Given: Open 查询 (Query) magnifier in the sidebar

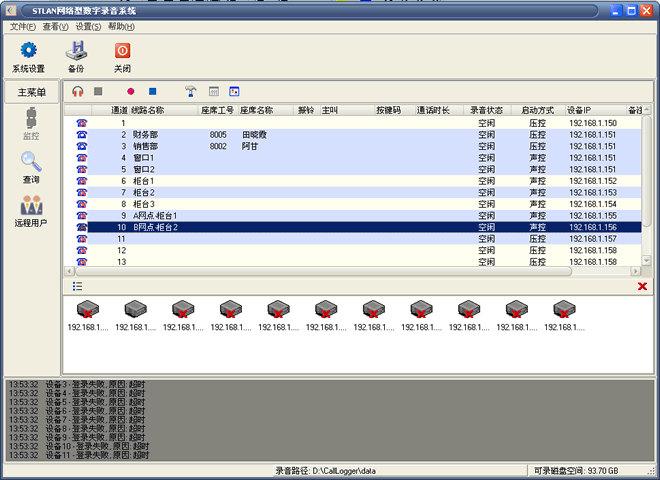Looking at the screenshot, I should click(31, 167).
